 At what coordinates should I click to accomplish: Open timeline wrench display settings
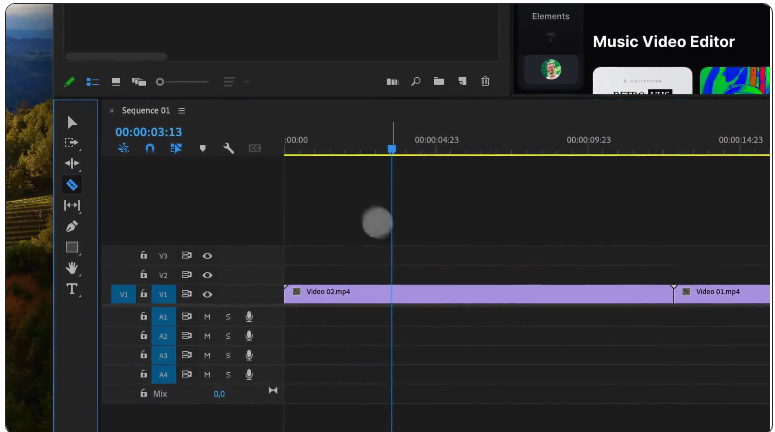[x=228, y=148]
